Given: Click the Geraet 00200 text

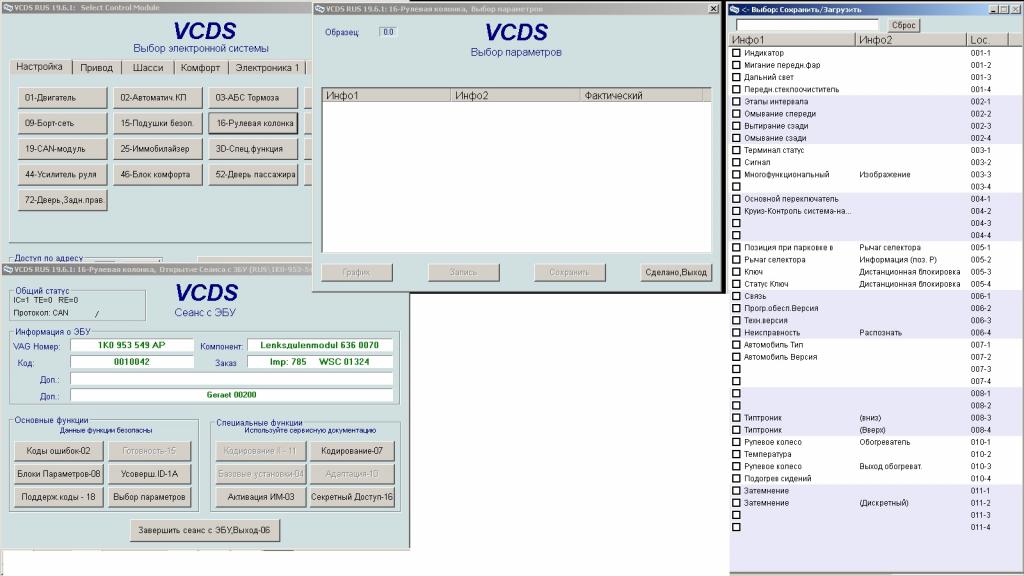Looking at the screenshot, I should coord(232,395).
